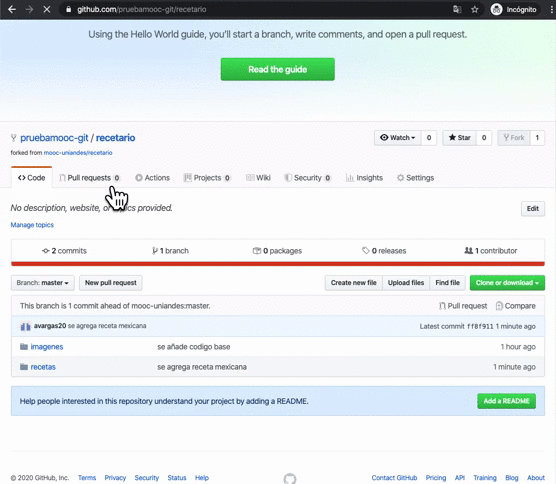Open the Watch dropdown
The width and height of the screenshot is (556, 484).
397,138
